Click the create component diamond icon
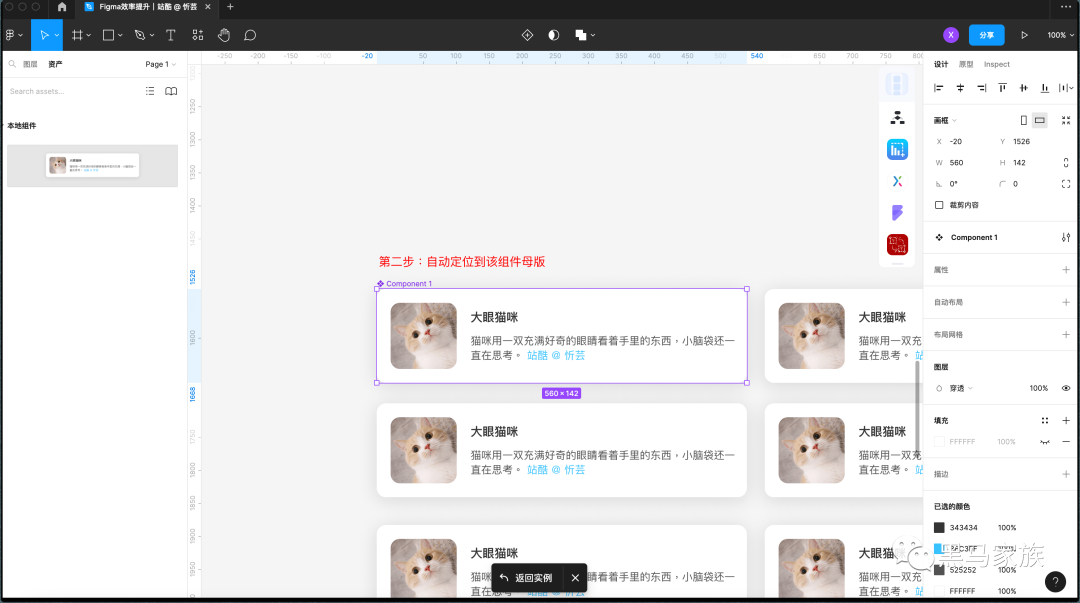 527,34
